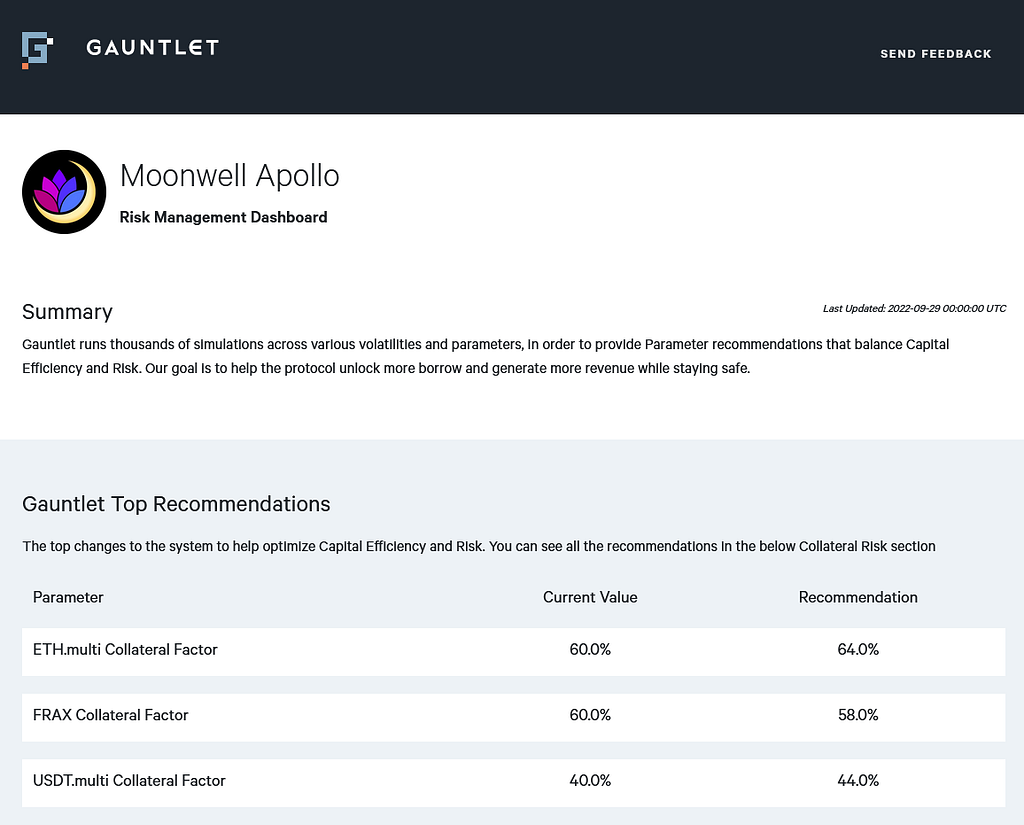Screen dimensions: 1024x825
Task: Click the USDT.multi 40.0% current value
Action: [590, 780]
